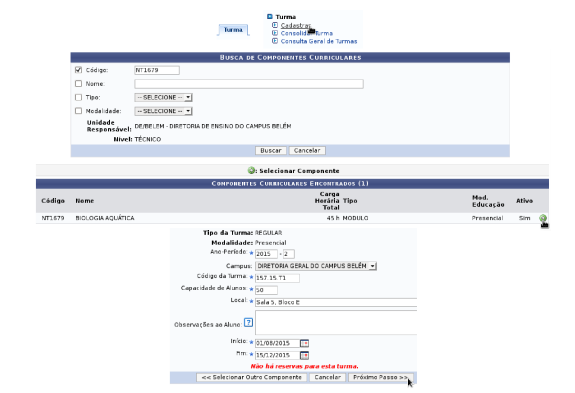This screenshot has width=575, height=393.
Task: Click the NT1679 code cell in results
Action: click(x=53, y=218)
